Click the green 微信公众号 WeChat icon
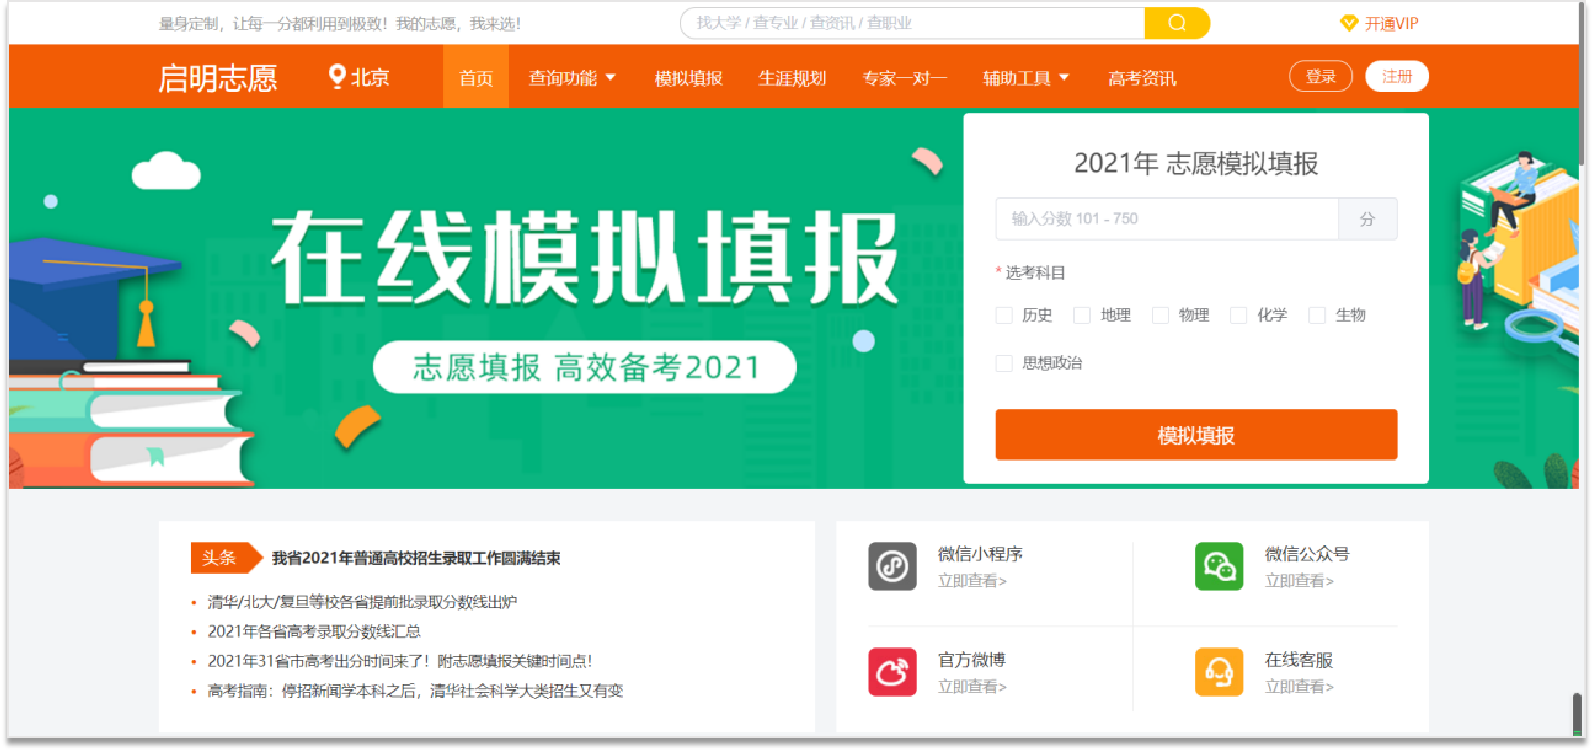The height and width of the screenshot is (752, 1593). [x=1218, y=567]
